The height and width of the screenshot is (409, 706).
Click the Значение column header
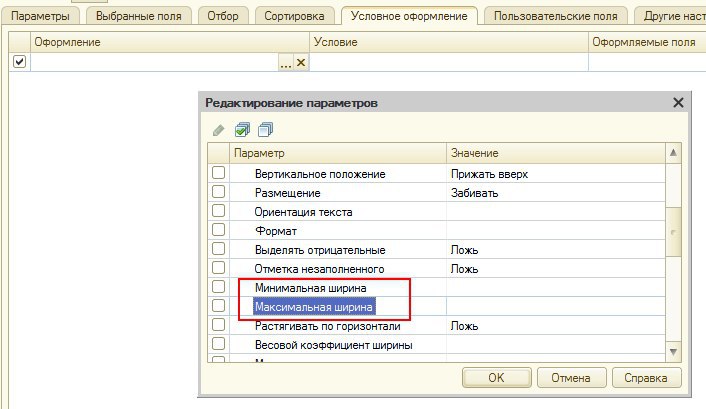tap(556, 153)
